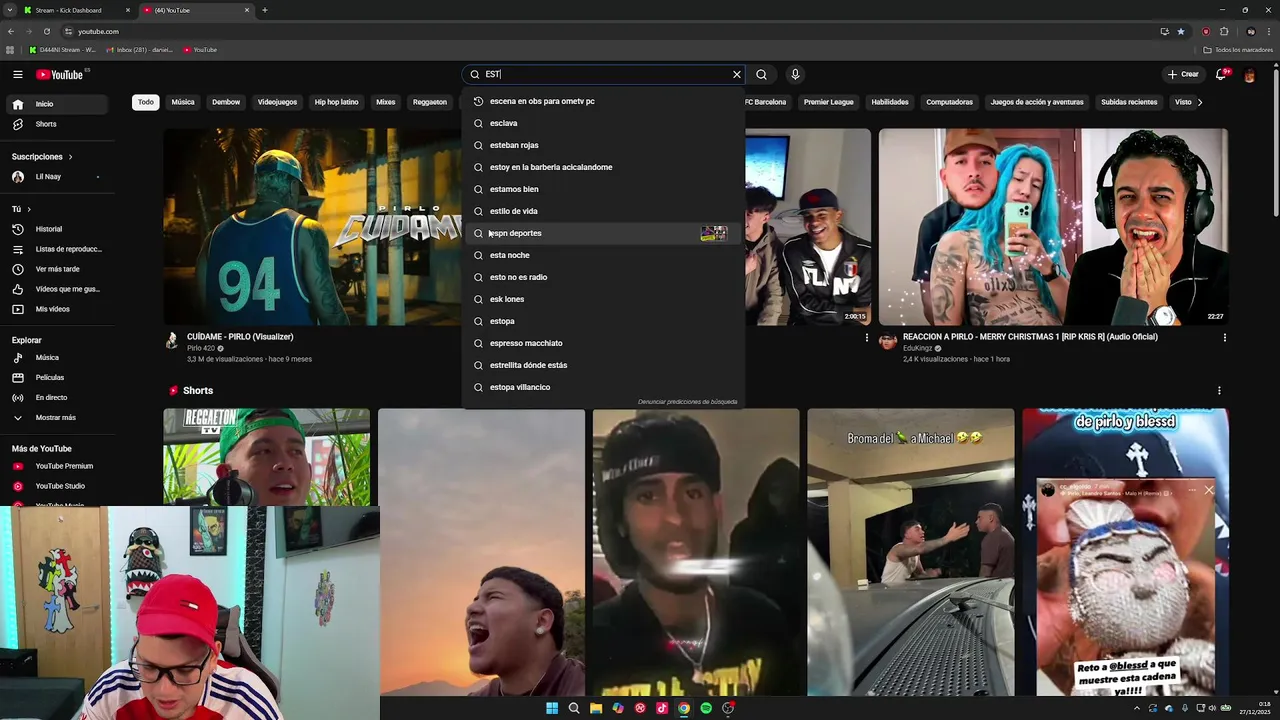Select the Todo filter chip

(146, 102)
